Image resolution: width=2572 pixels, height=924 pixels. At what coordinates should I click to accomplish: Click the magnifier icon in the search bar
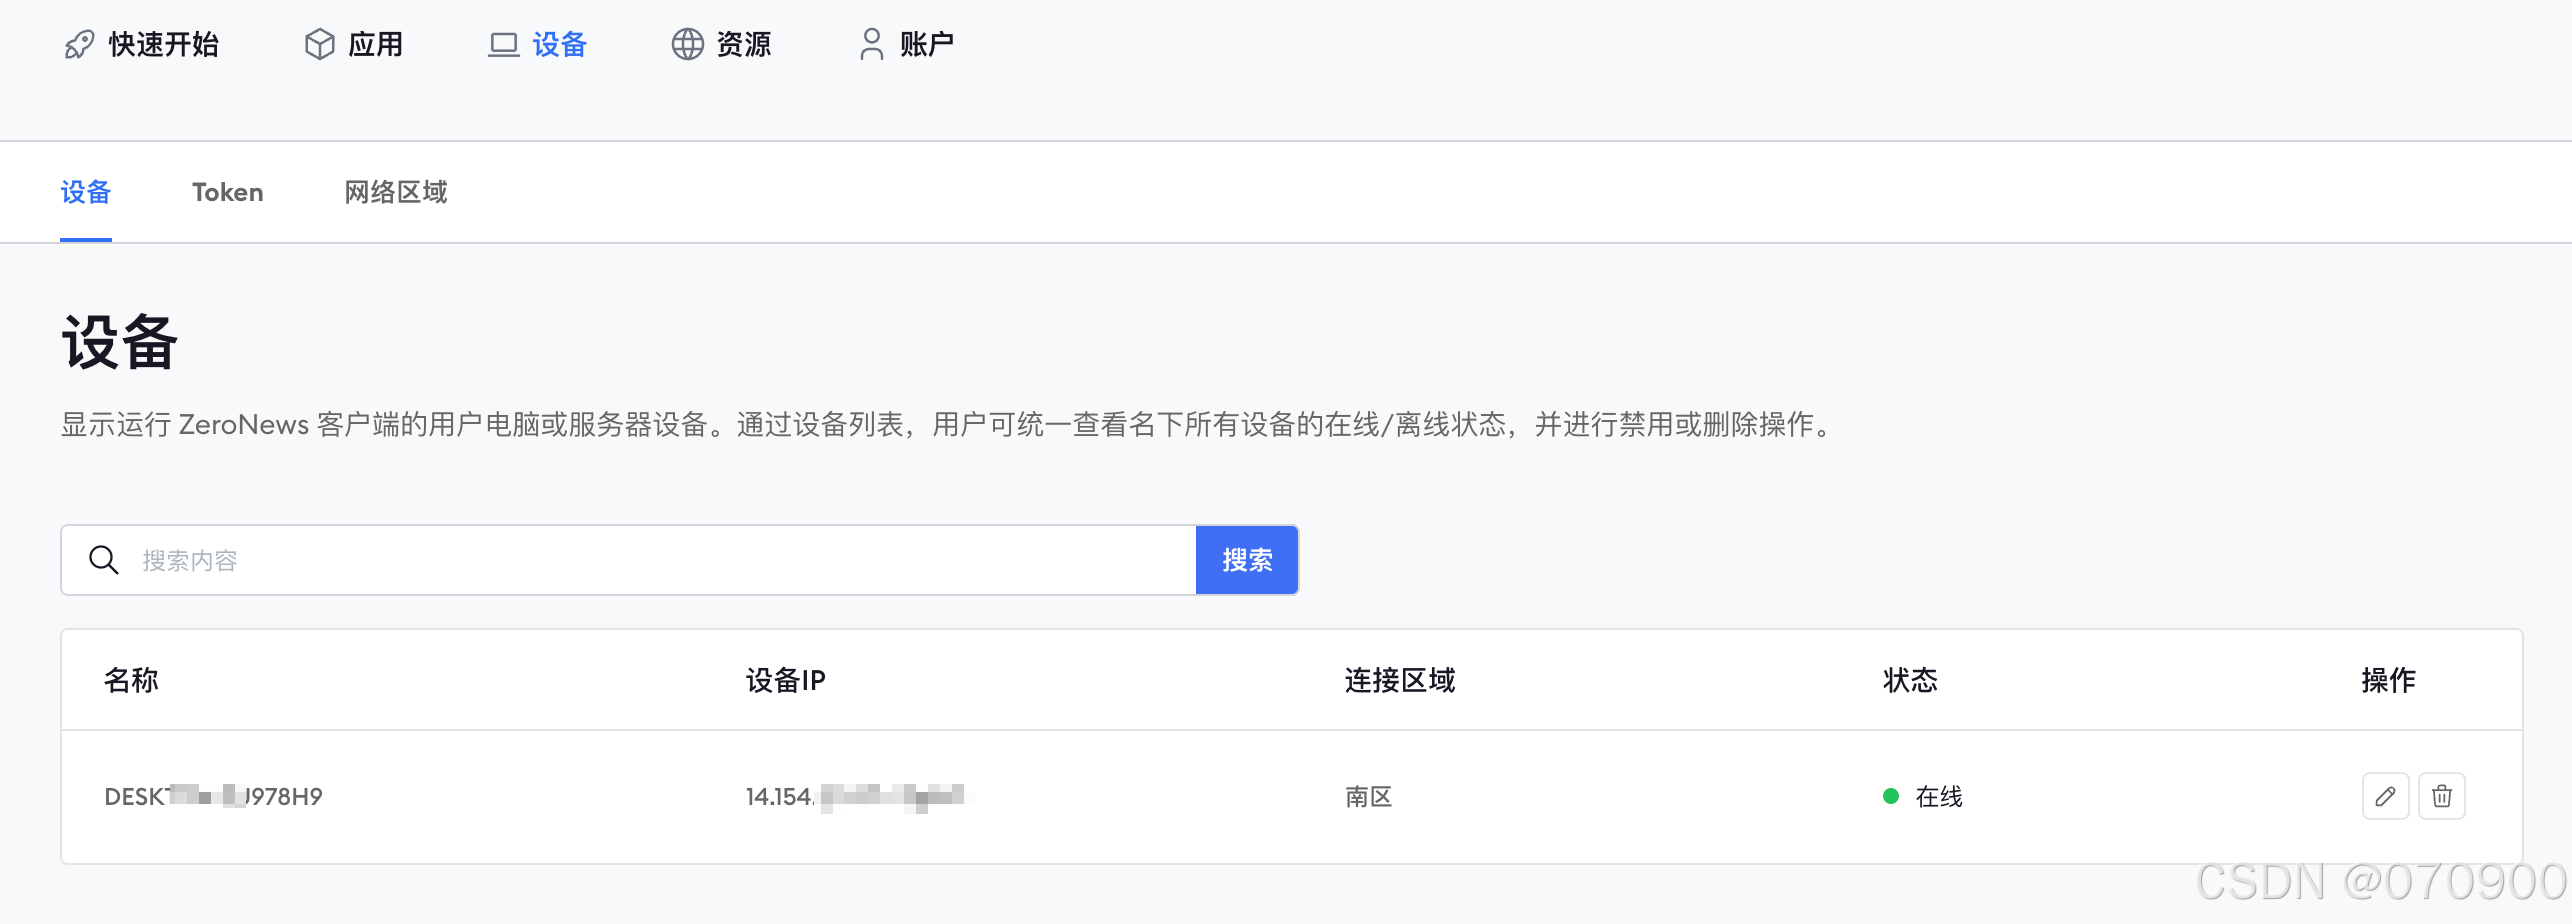tap(104, 560)
